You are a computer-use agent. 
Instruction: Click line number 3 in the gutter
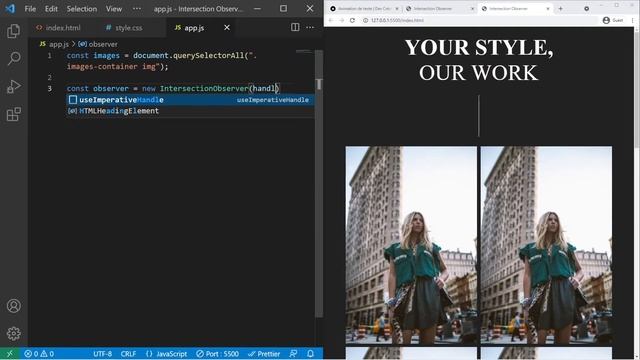coord(50,88)
